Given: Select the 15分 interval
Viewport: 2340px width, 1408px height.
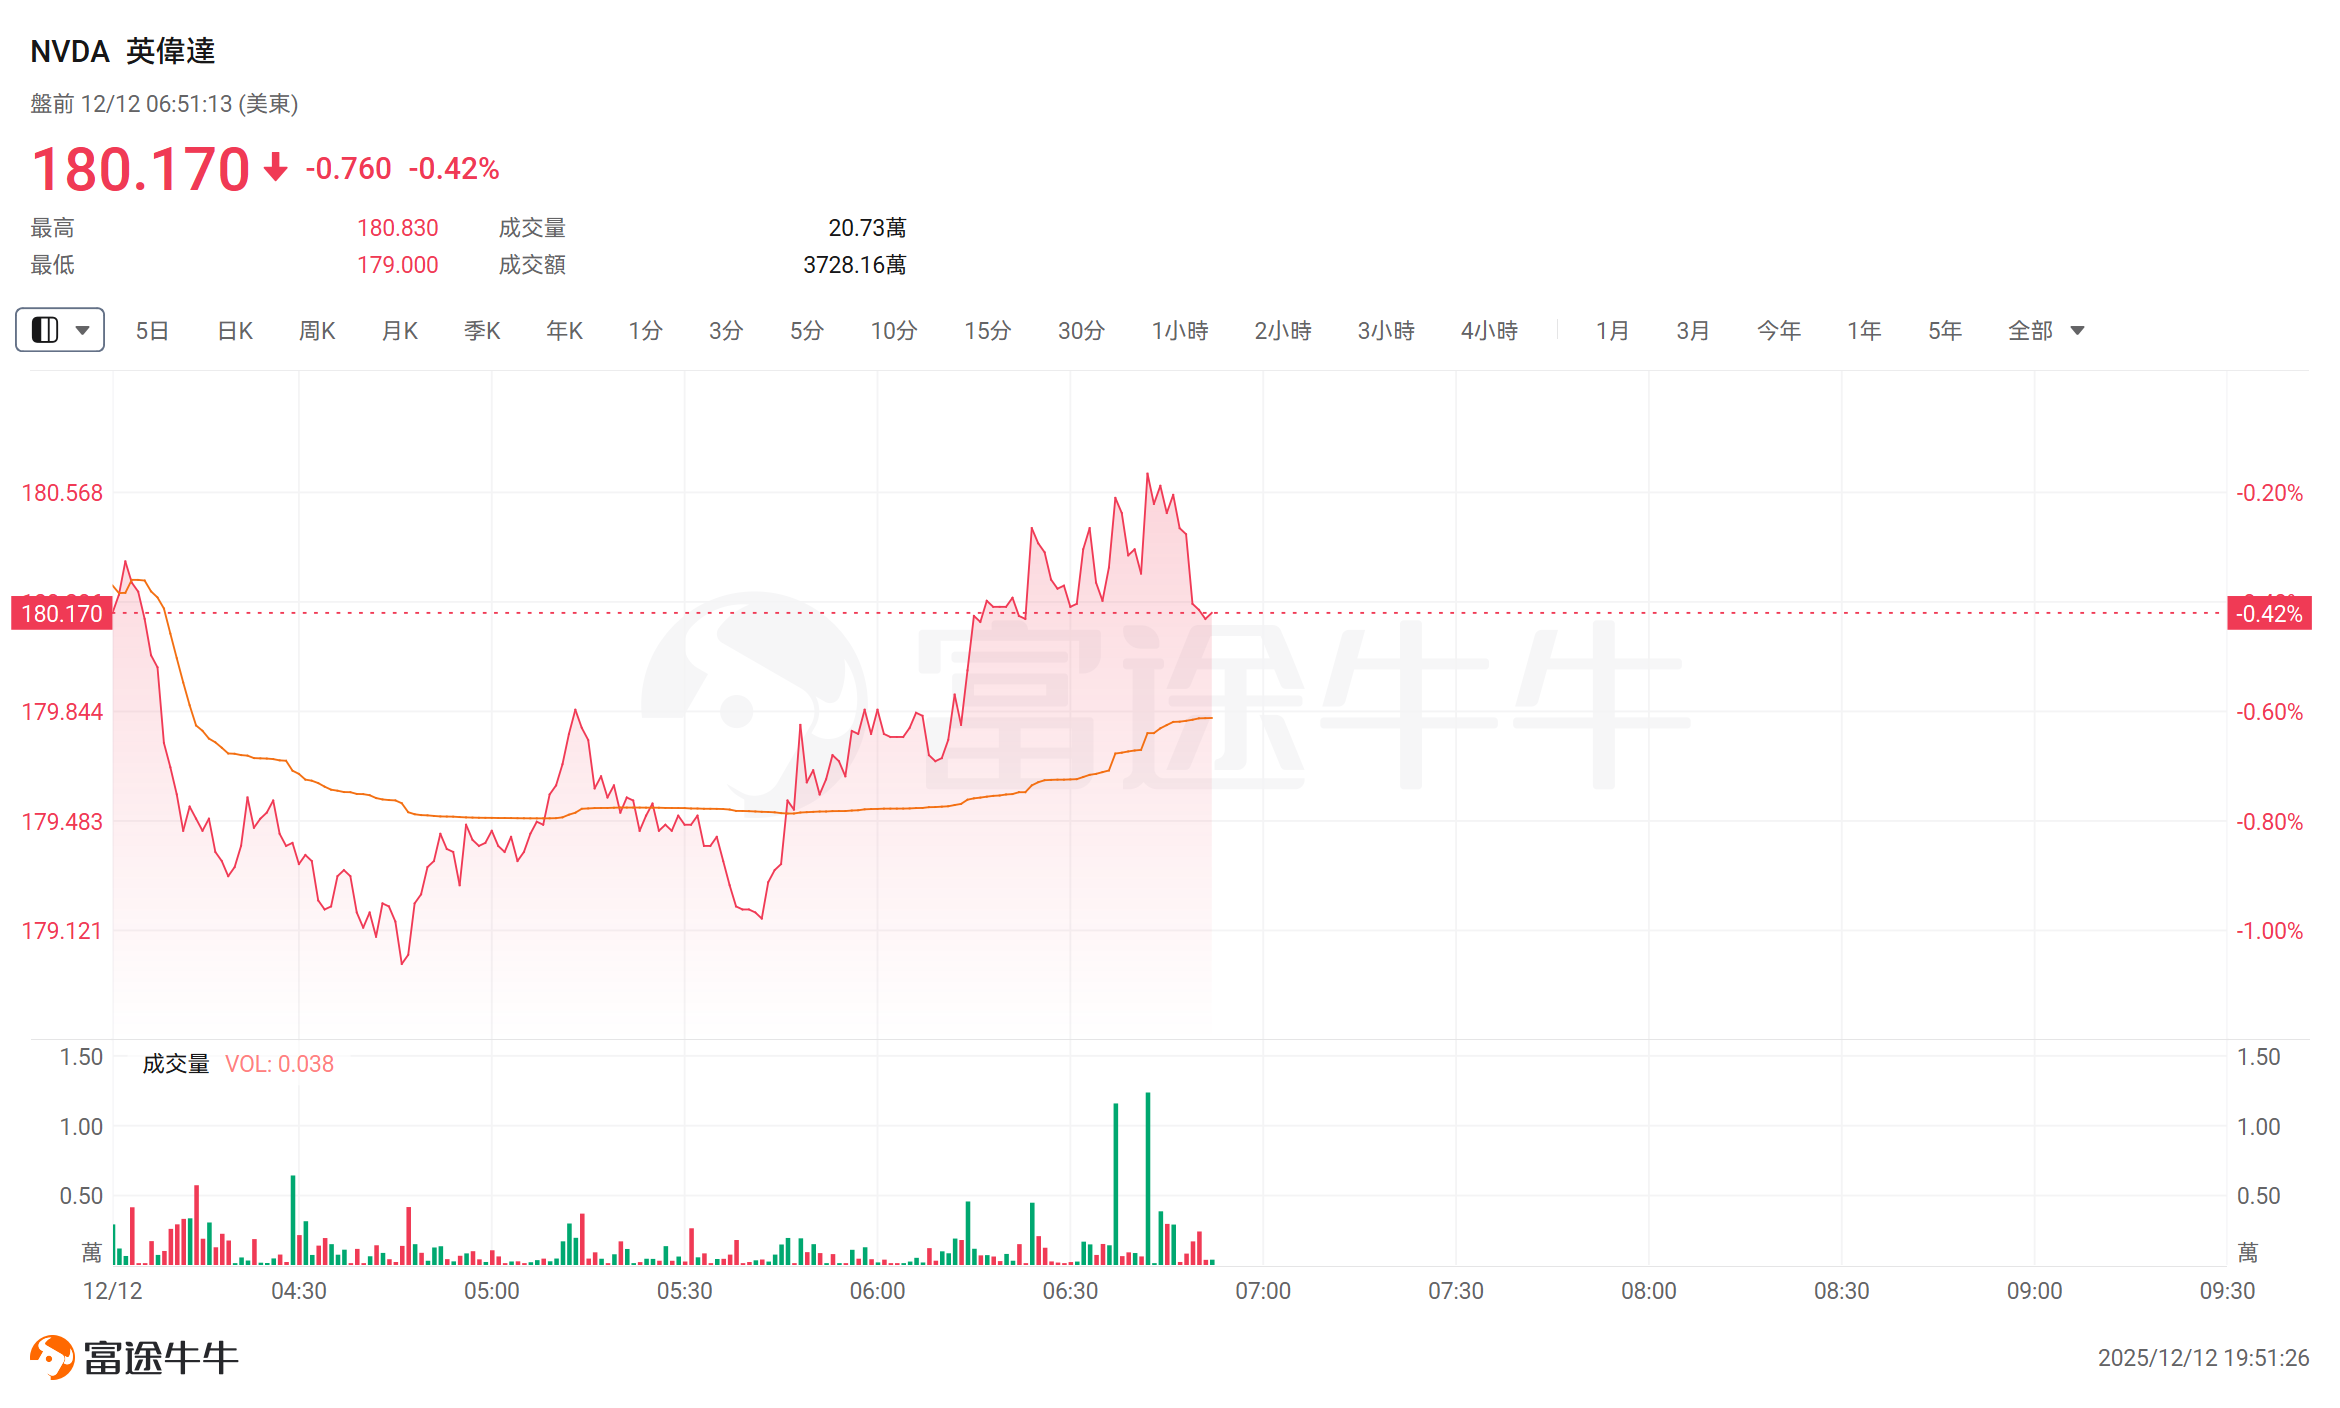Looking at the screenshot, I should (x=987, y=330).
